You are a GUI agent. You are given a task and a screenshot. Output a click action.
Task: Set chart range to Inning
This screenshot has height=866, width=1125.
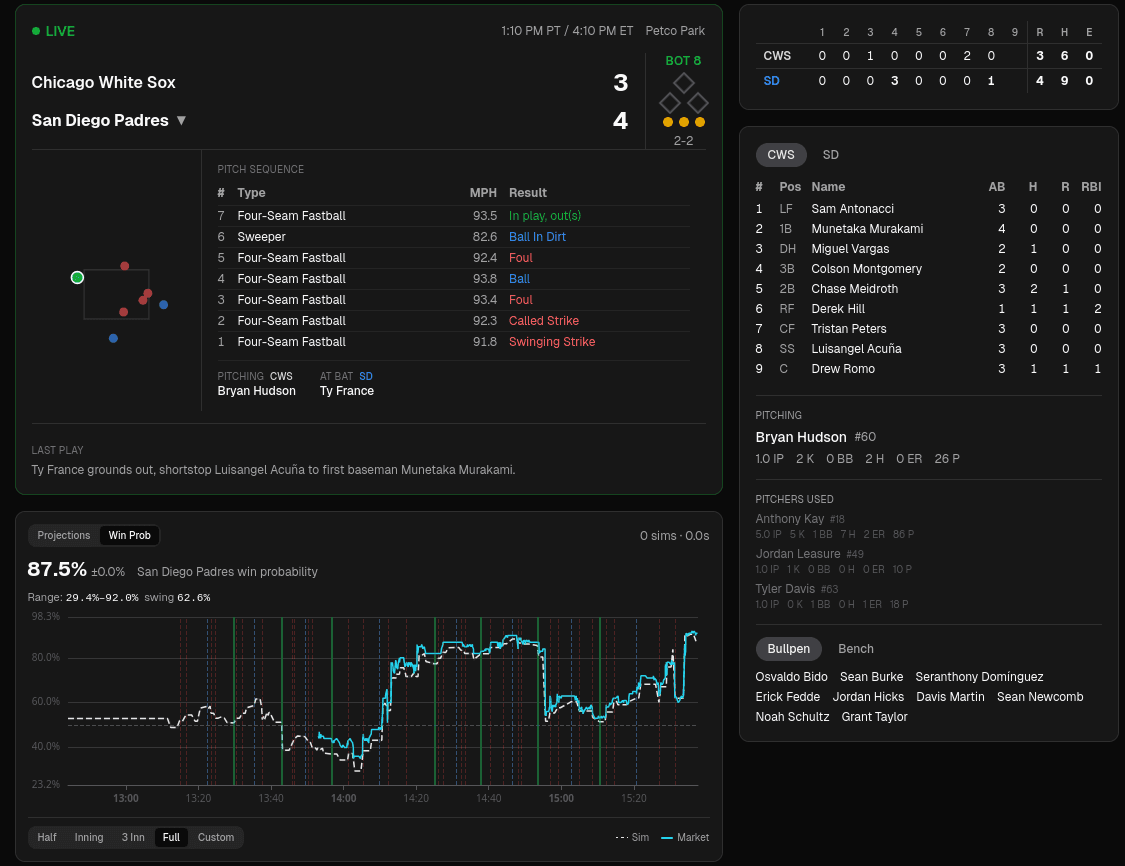89,837
